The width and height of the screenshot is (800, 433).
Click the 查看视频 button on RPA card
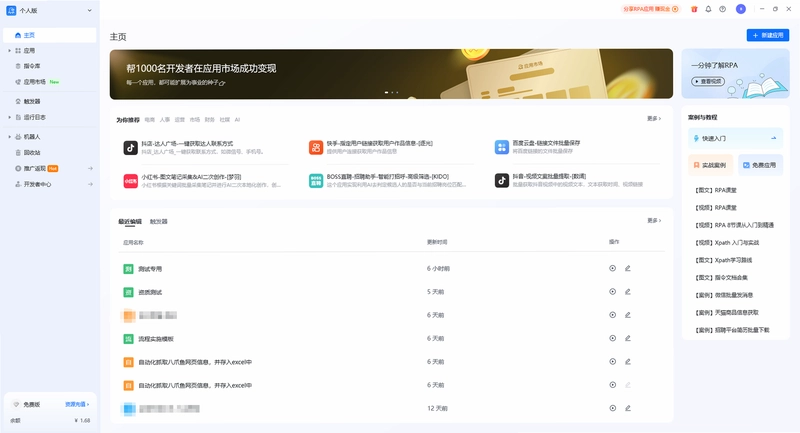click(708, 81)
